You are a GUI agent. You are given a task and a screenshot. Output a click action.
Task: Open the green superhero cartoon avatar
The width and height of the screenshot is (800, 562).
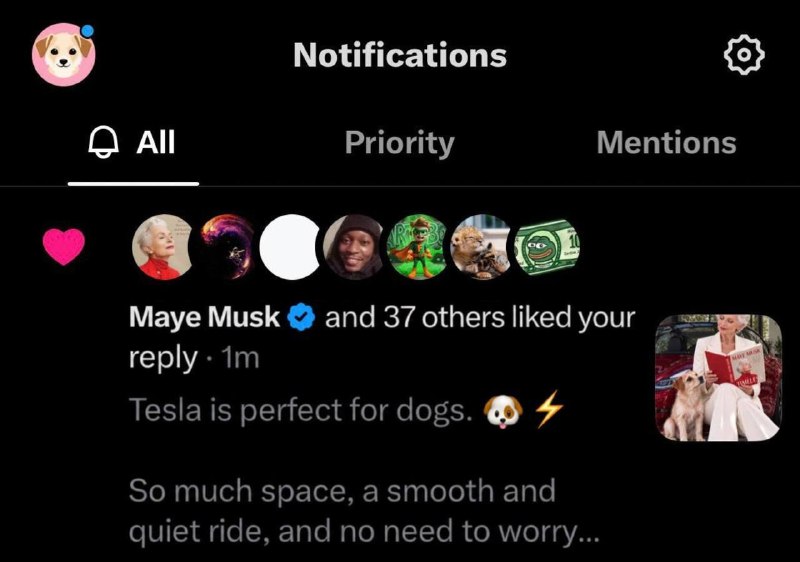click(418, 247)
